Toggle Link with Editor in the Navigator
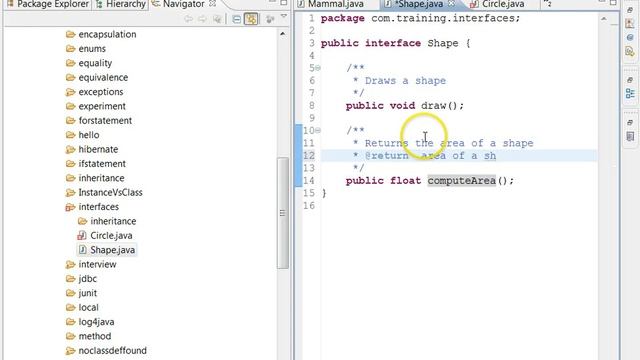640x360 pixels. tap(251, 19)
